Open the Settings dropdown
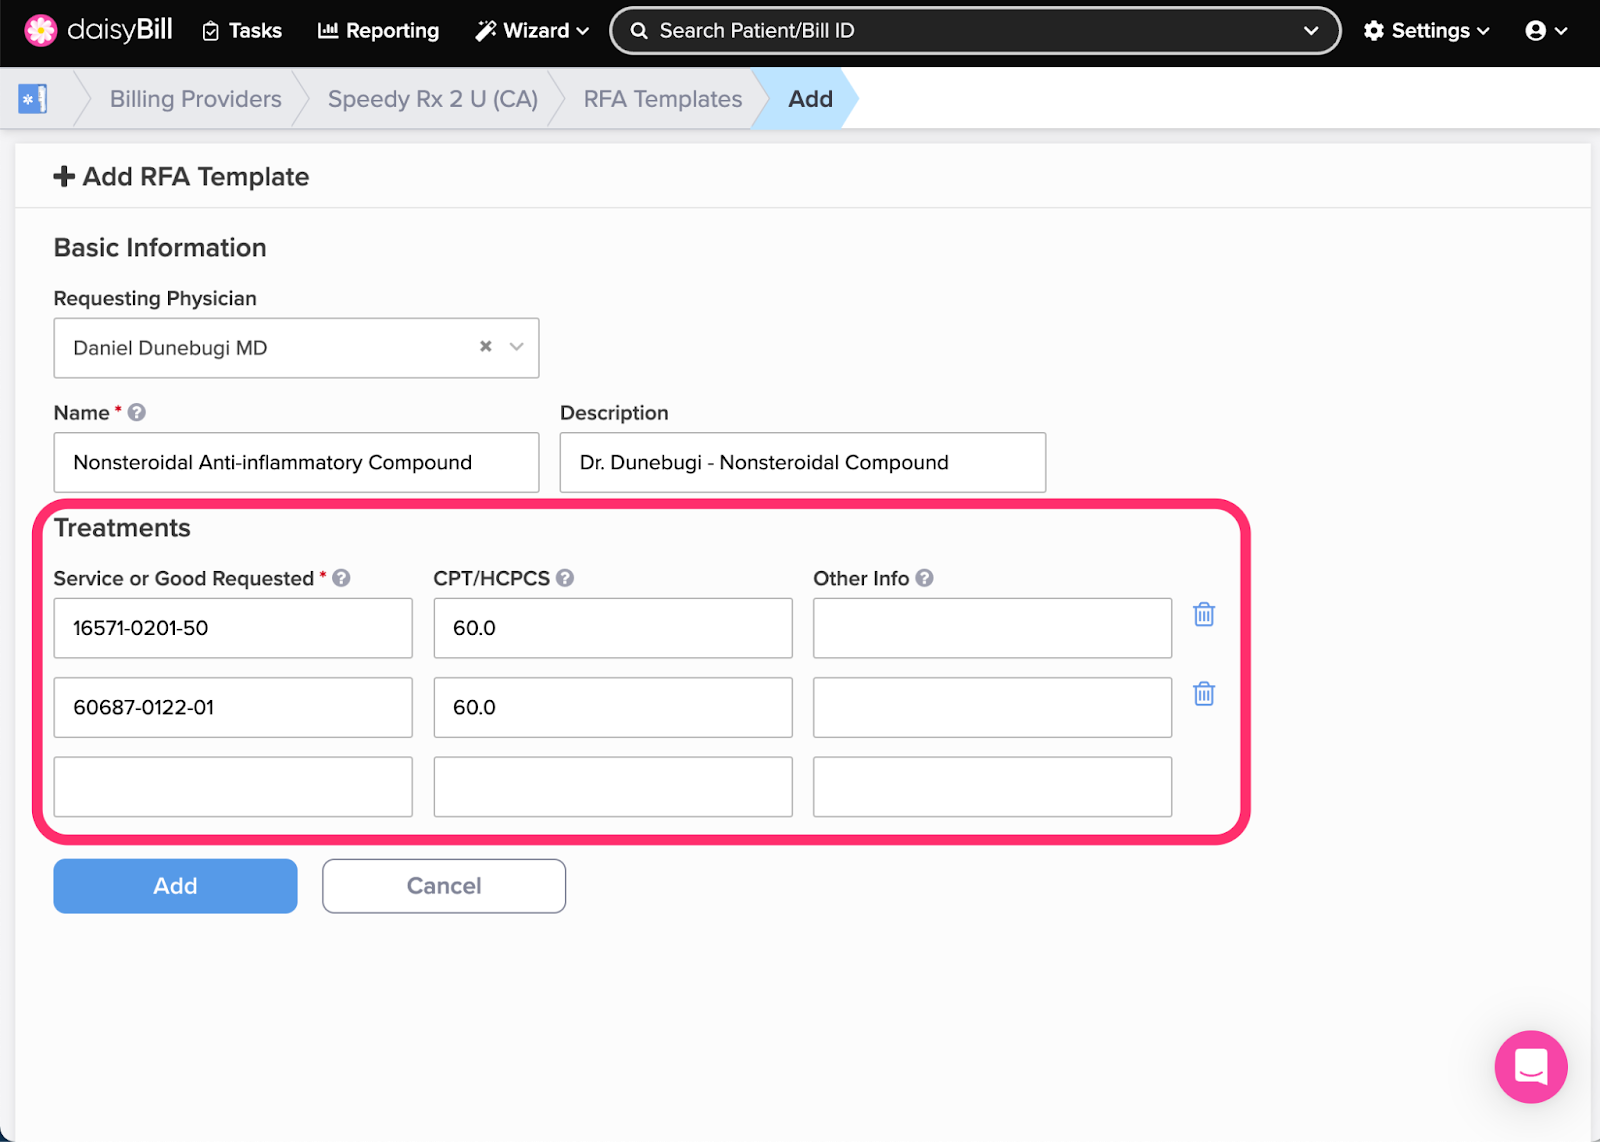1600x1142 pixels. point(1424,30)
